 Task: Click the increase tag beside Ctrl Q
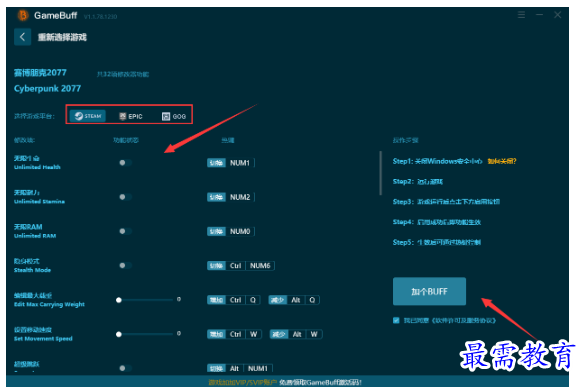point(216,300)
